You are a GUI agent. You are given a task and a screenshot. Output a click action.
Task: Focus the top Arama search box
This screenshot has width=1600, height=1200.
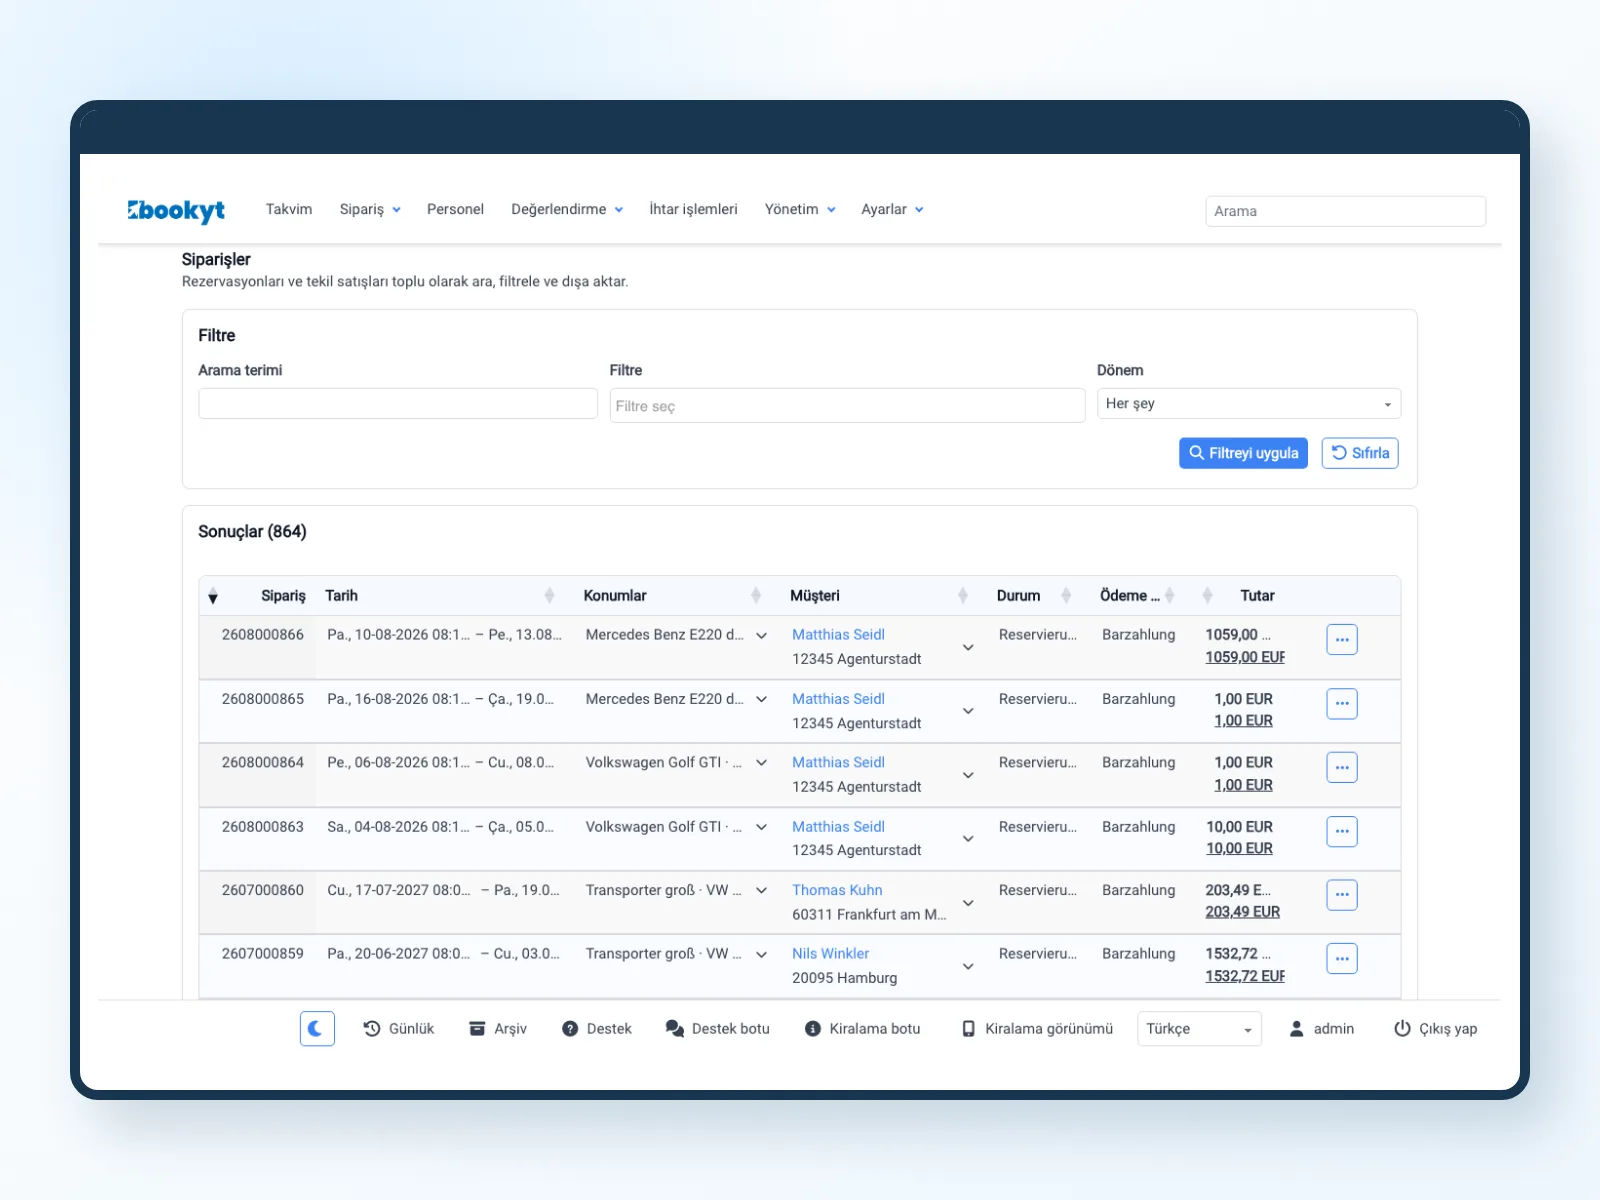(1345, 211)
